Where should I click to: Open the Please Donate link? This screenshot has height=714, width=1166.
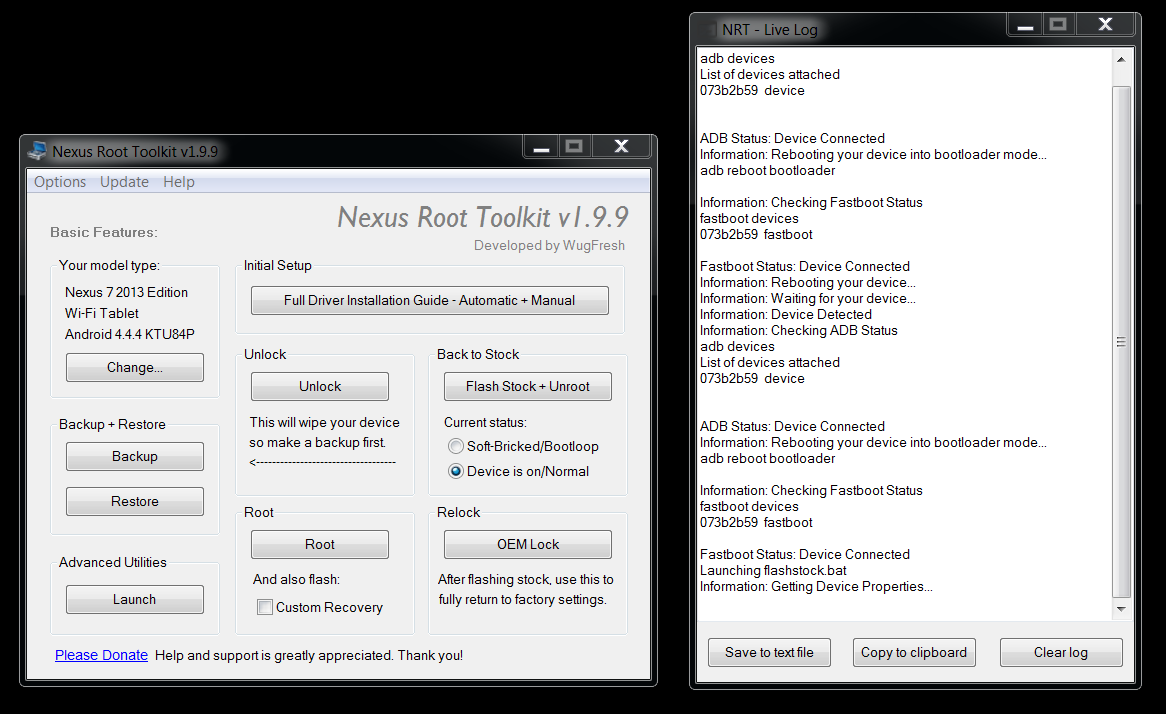tap(101, 655)
